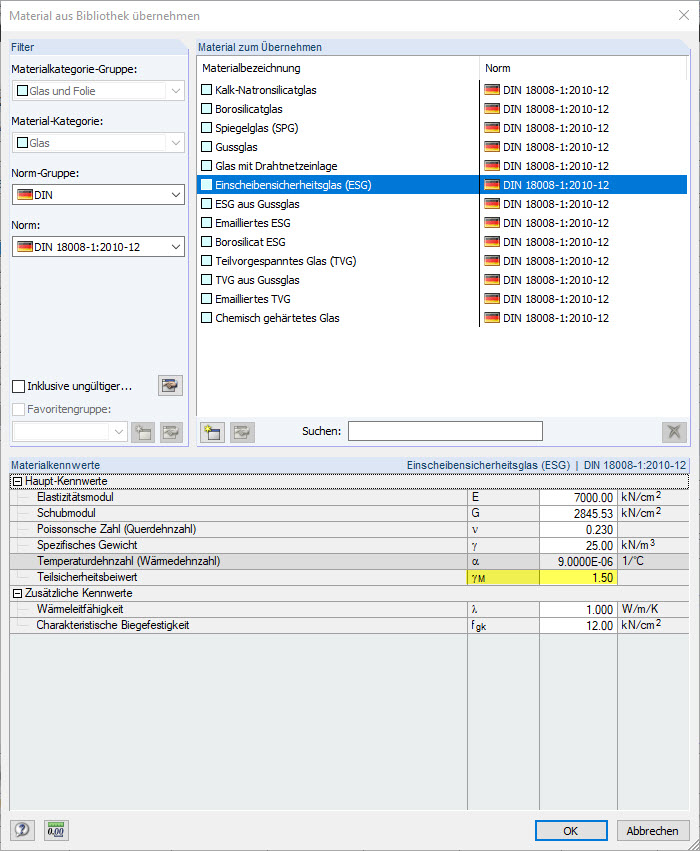This screenshot has width=700, height=851.
Task: Select Teilvorgespanntes Glas (TVG) material
Action: [285, 261]
